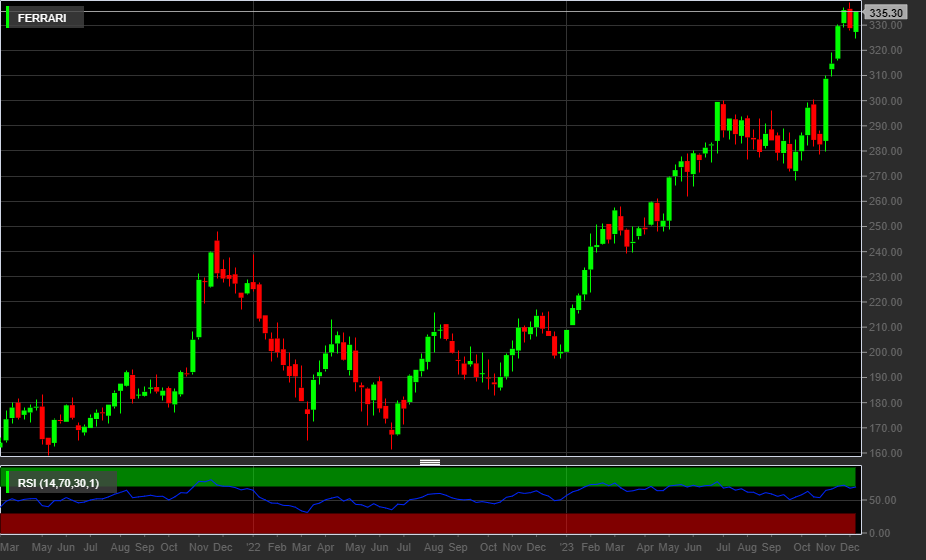Click the 335.30 current price tag

(x=885, y=12)
